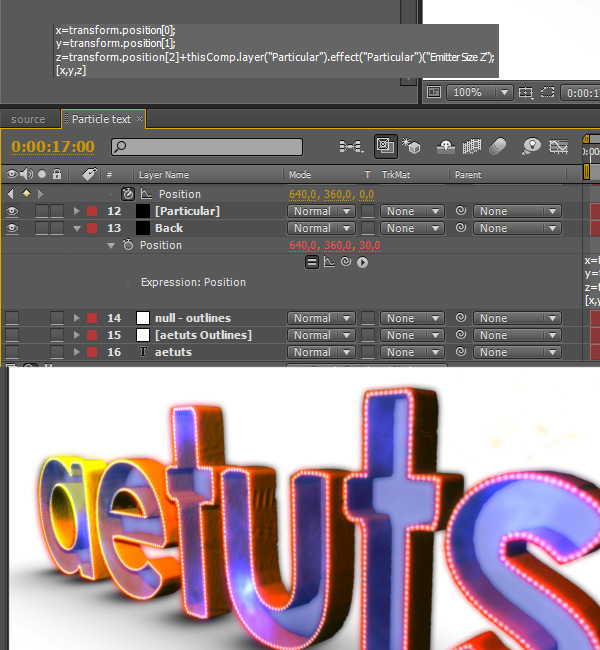600x650 pixels.
Task: Open the 100% magnification dropdown
Action: 479,92
